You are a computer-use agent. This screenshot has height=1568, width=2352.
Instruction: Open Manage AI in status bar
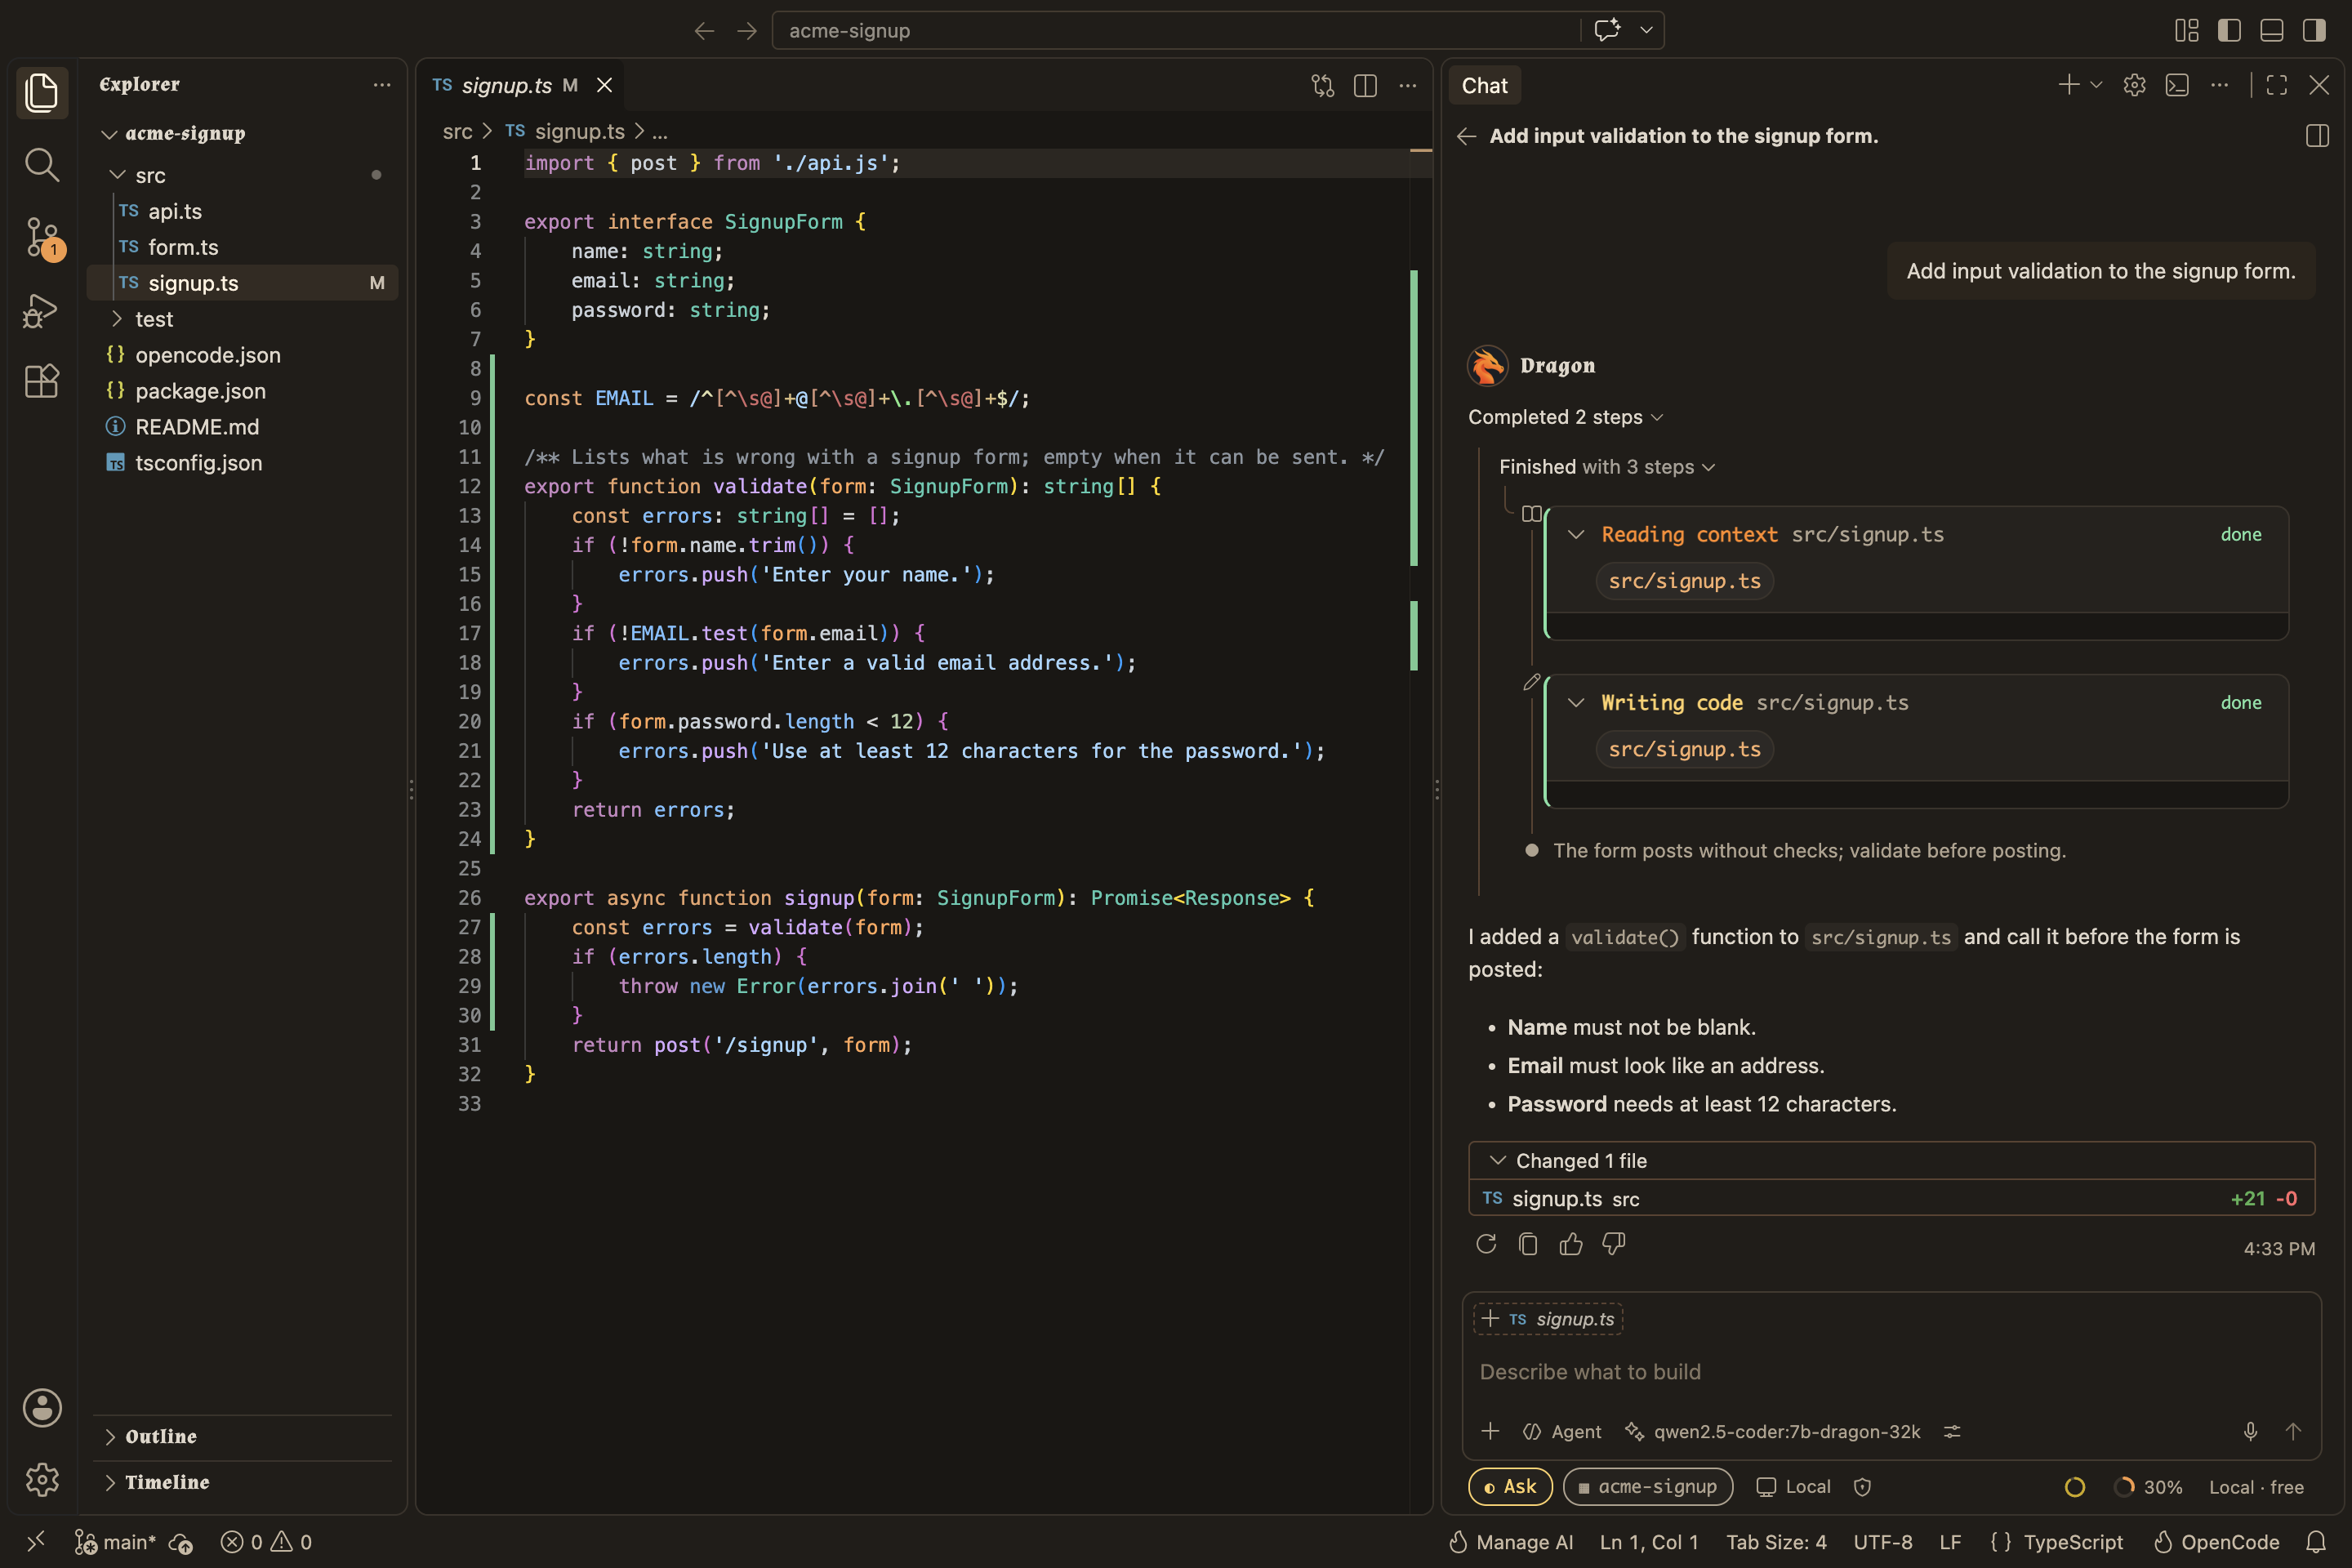pyautogui.click(x=1511, y=1542)
